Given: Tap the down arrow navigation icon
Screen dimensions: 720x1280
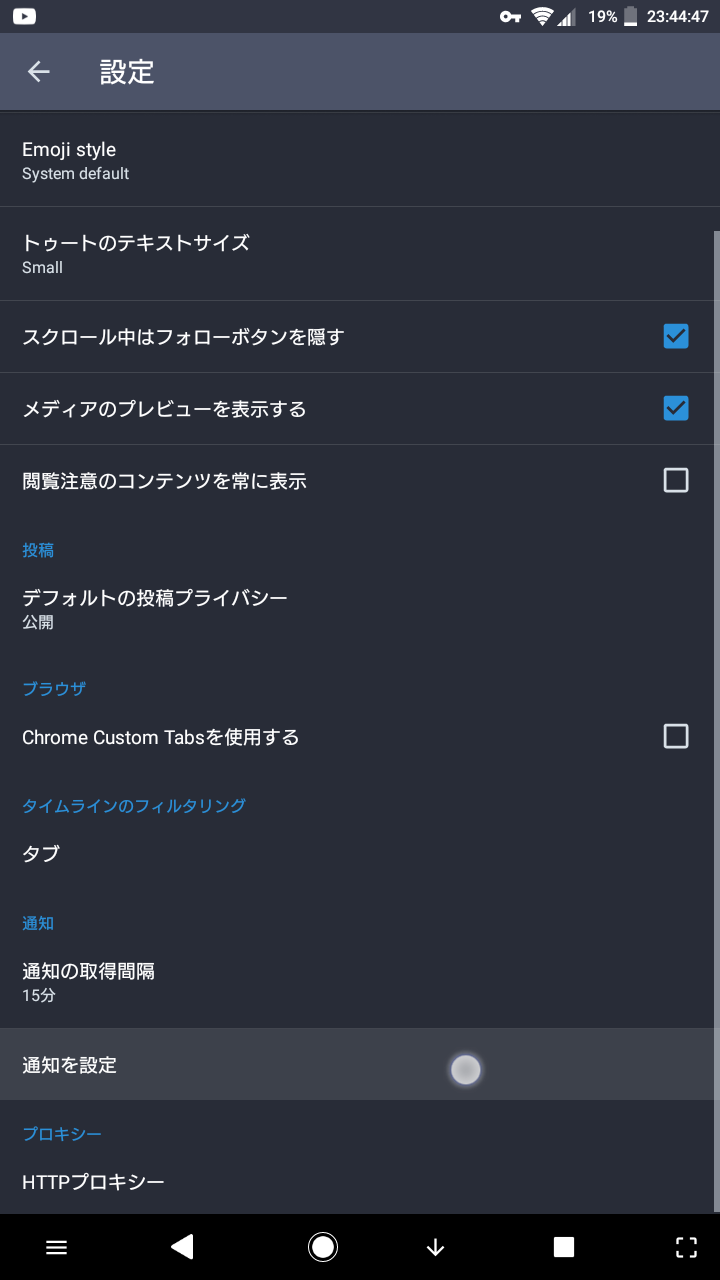Looking at the screenshot, I should 435,1247.
